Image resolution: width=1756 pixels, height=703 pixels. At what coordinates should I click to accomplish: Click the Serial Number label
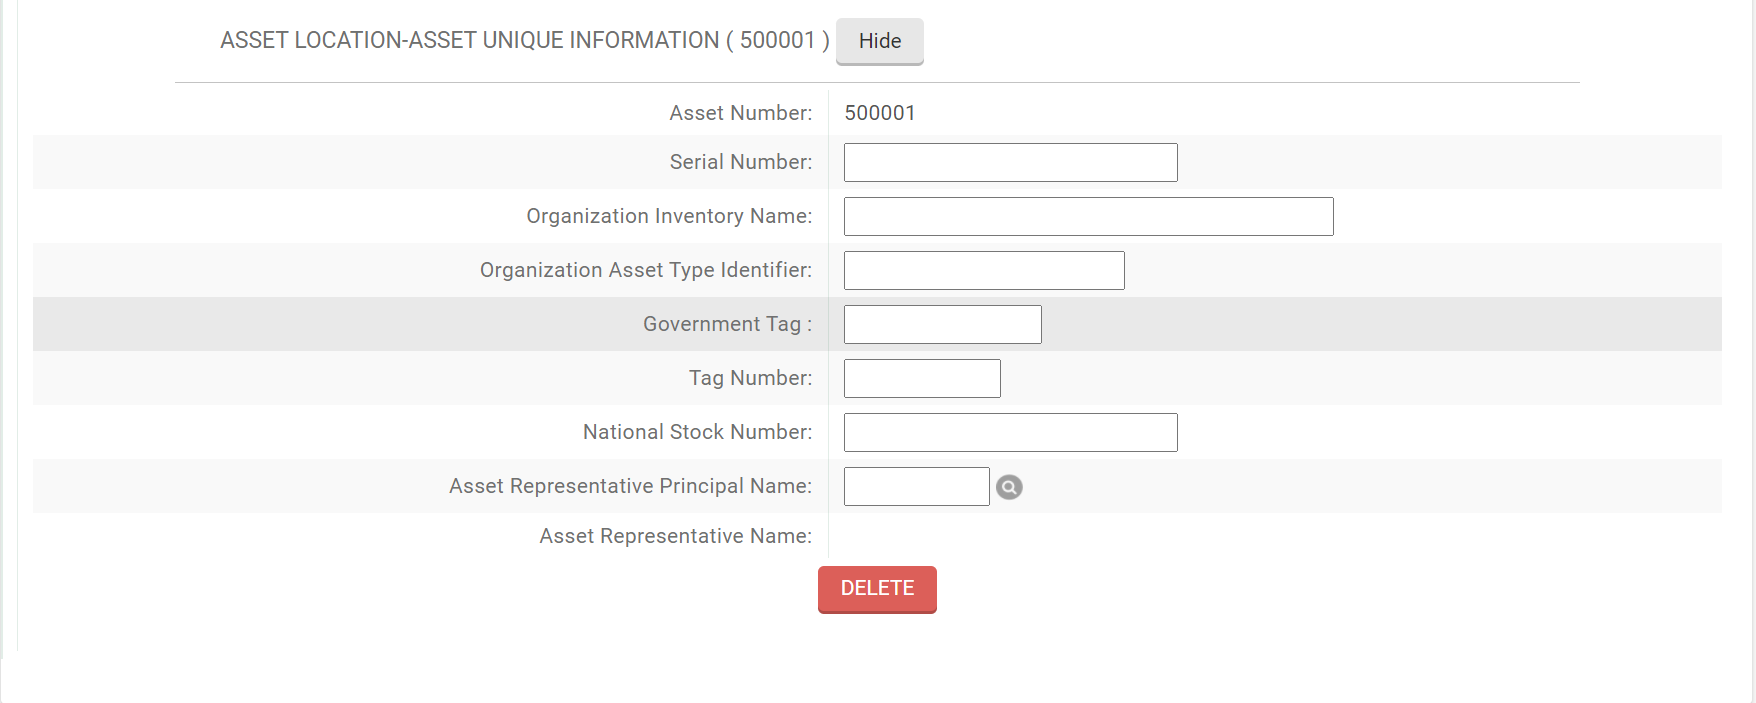(741, 161)
